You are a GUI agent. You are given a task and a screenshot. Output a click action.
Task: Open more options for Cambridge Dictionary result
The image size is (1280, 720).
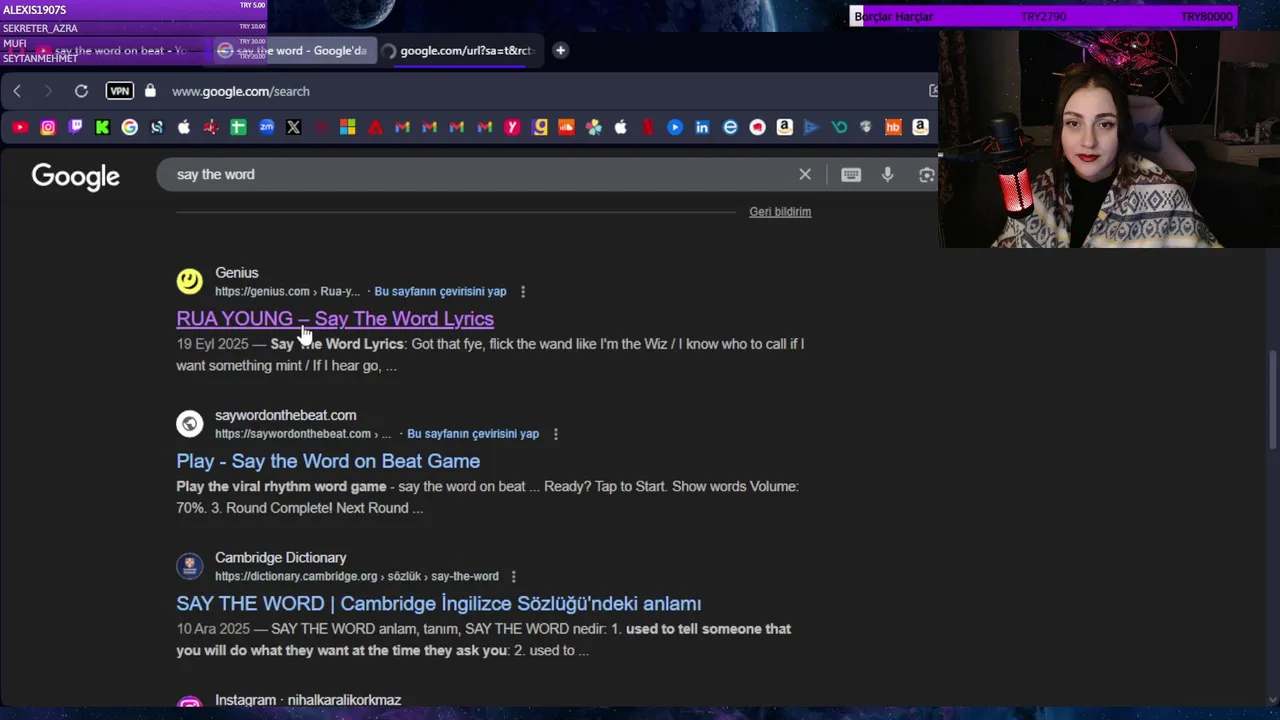click(514, 576)
